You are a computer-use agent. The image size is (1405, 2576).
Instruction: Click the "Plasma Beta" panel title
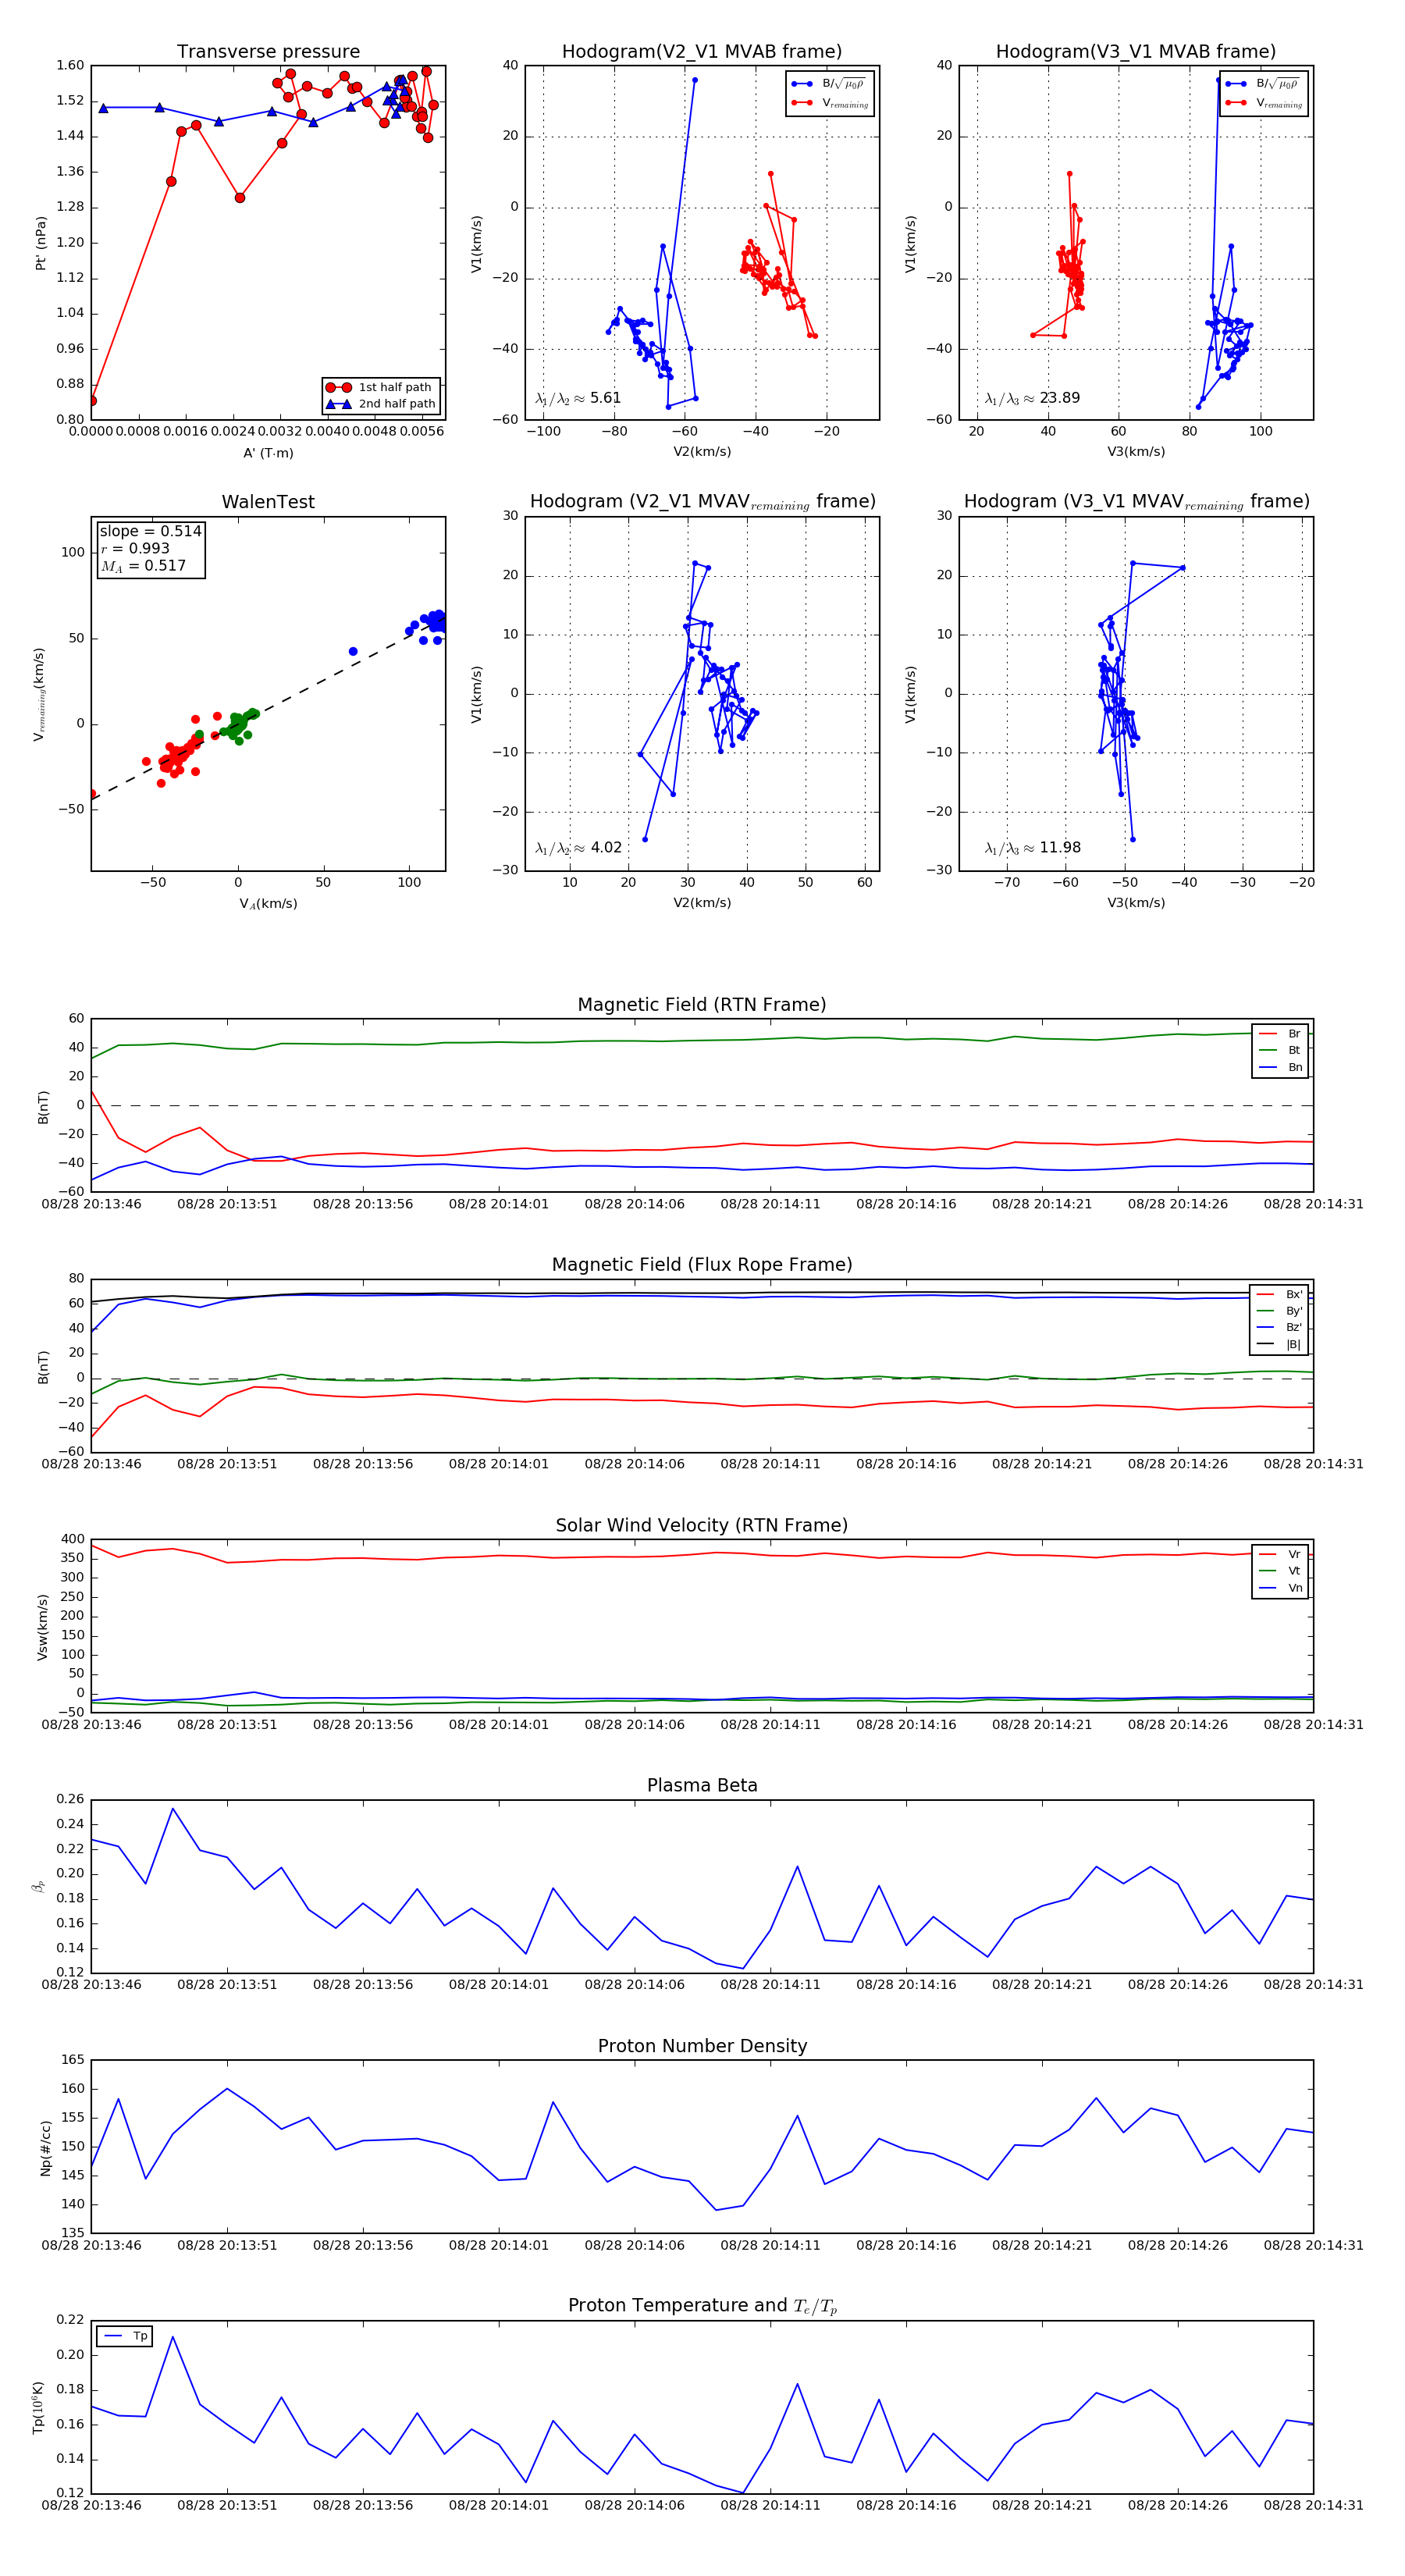[702, 1785]
